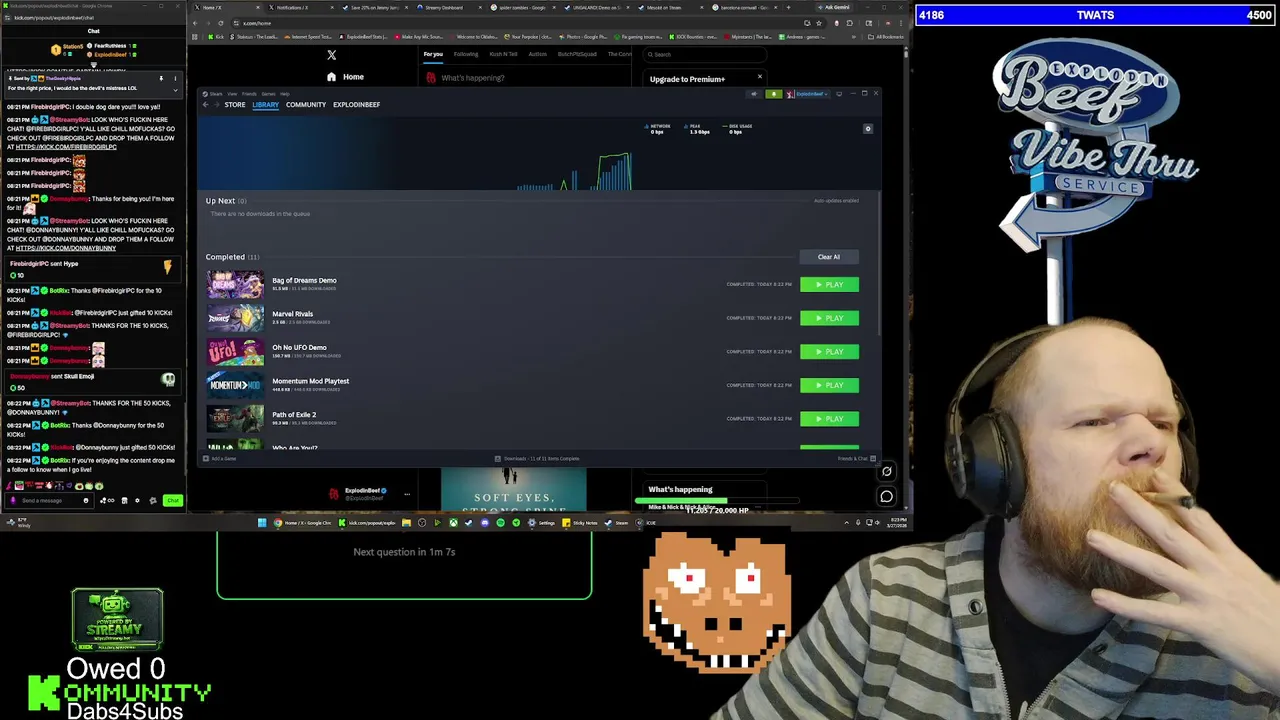
Task: Select the For you tab on X
Action: [433, 54]
